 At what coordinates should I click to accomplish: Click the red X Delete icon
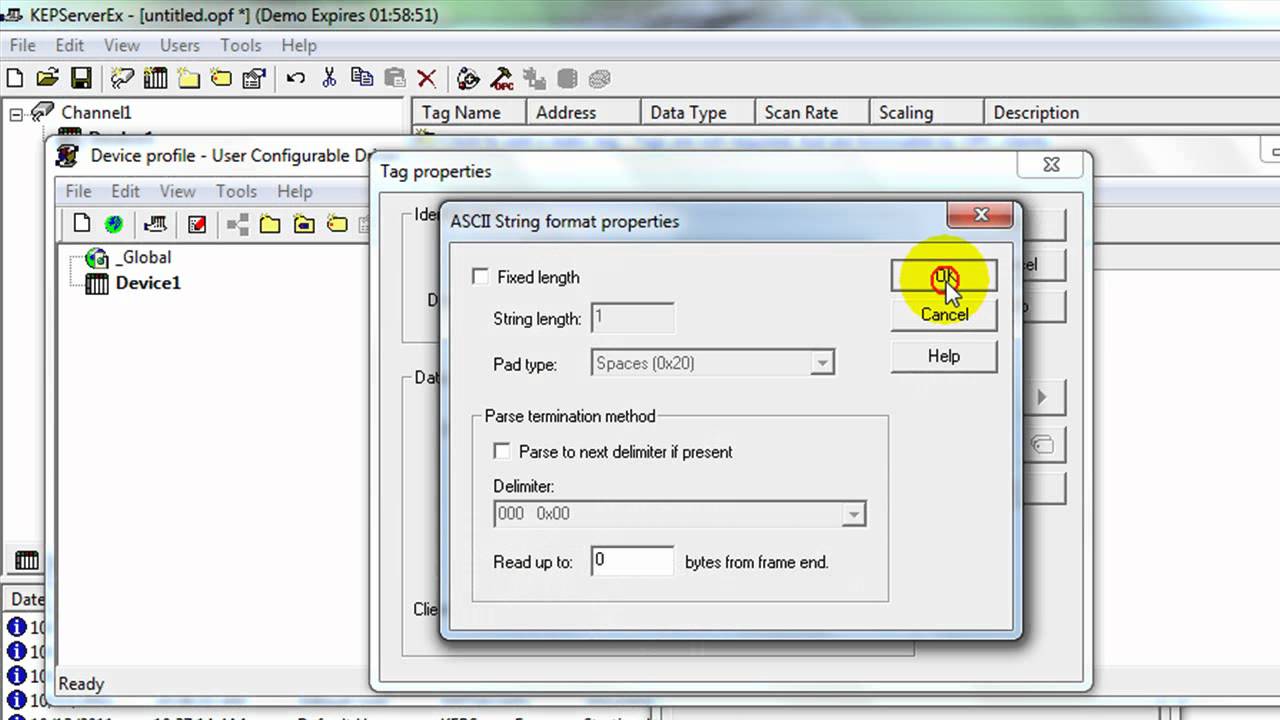(x=427, y=78)
